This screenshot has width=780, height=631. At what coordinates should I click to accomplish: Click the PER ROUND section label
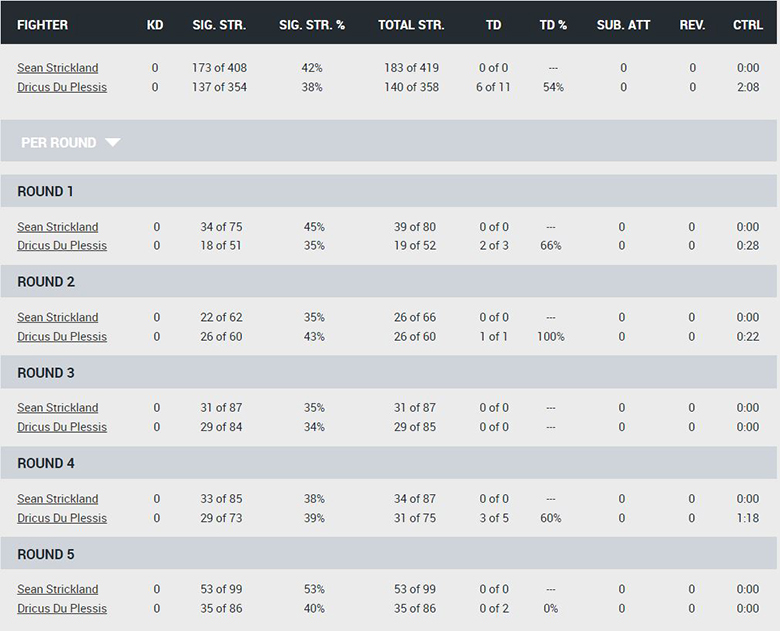coord(58,143)
